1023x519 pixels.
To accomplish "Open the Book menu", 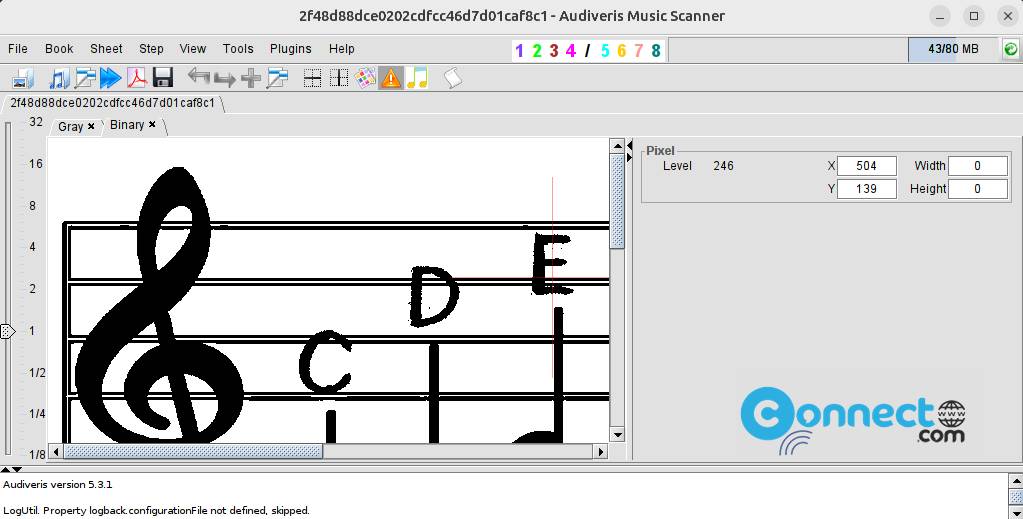I will point(59,49).
